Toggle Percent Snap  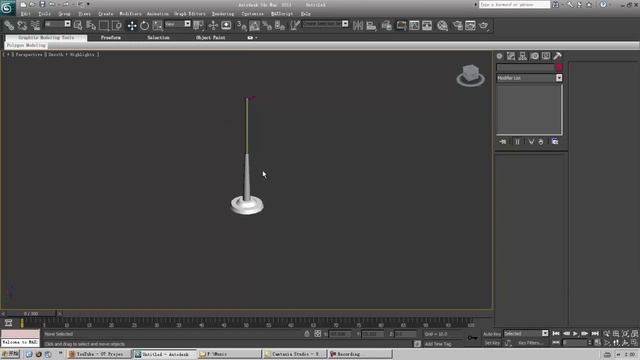pyautogui.click(x=267, y=26)
